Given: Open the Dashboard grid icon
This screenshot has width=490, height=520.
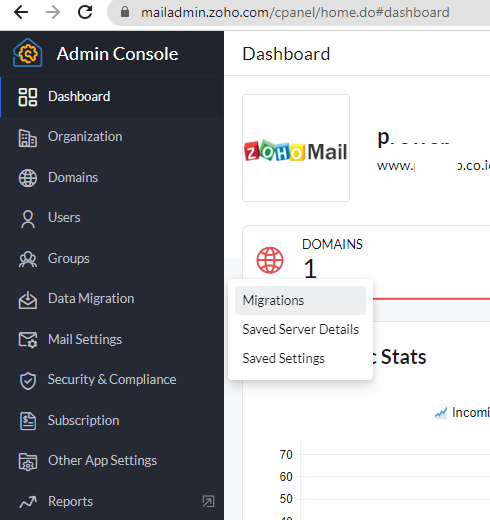Looking at the screenshot, I should pos(28,97).
